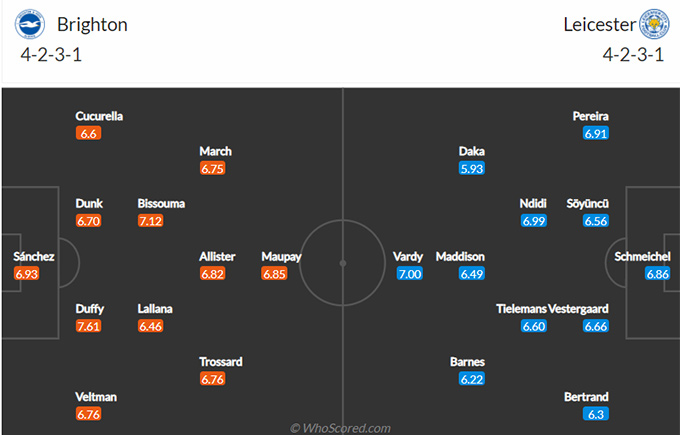This screenshot has width=680, height=435.
Task: Open the Brighton team name link
Action: 92,25
